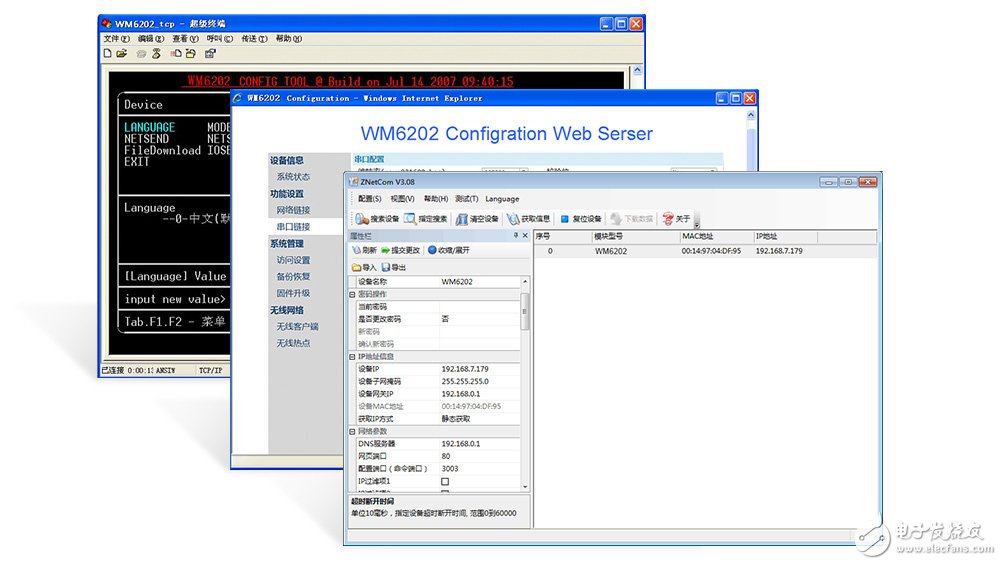Open the Language menu in ZNetCom
1002x565 pixels.
[x=502, y=199]
